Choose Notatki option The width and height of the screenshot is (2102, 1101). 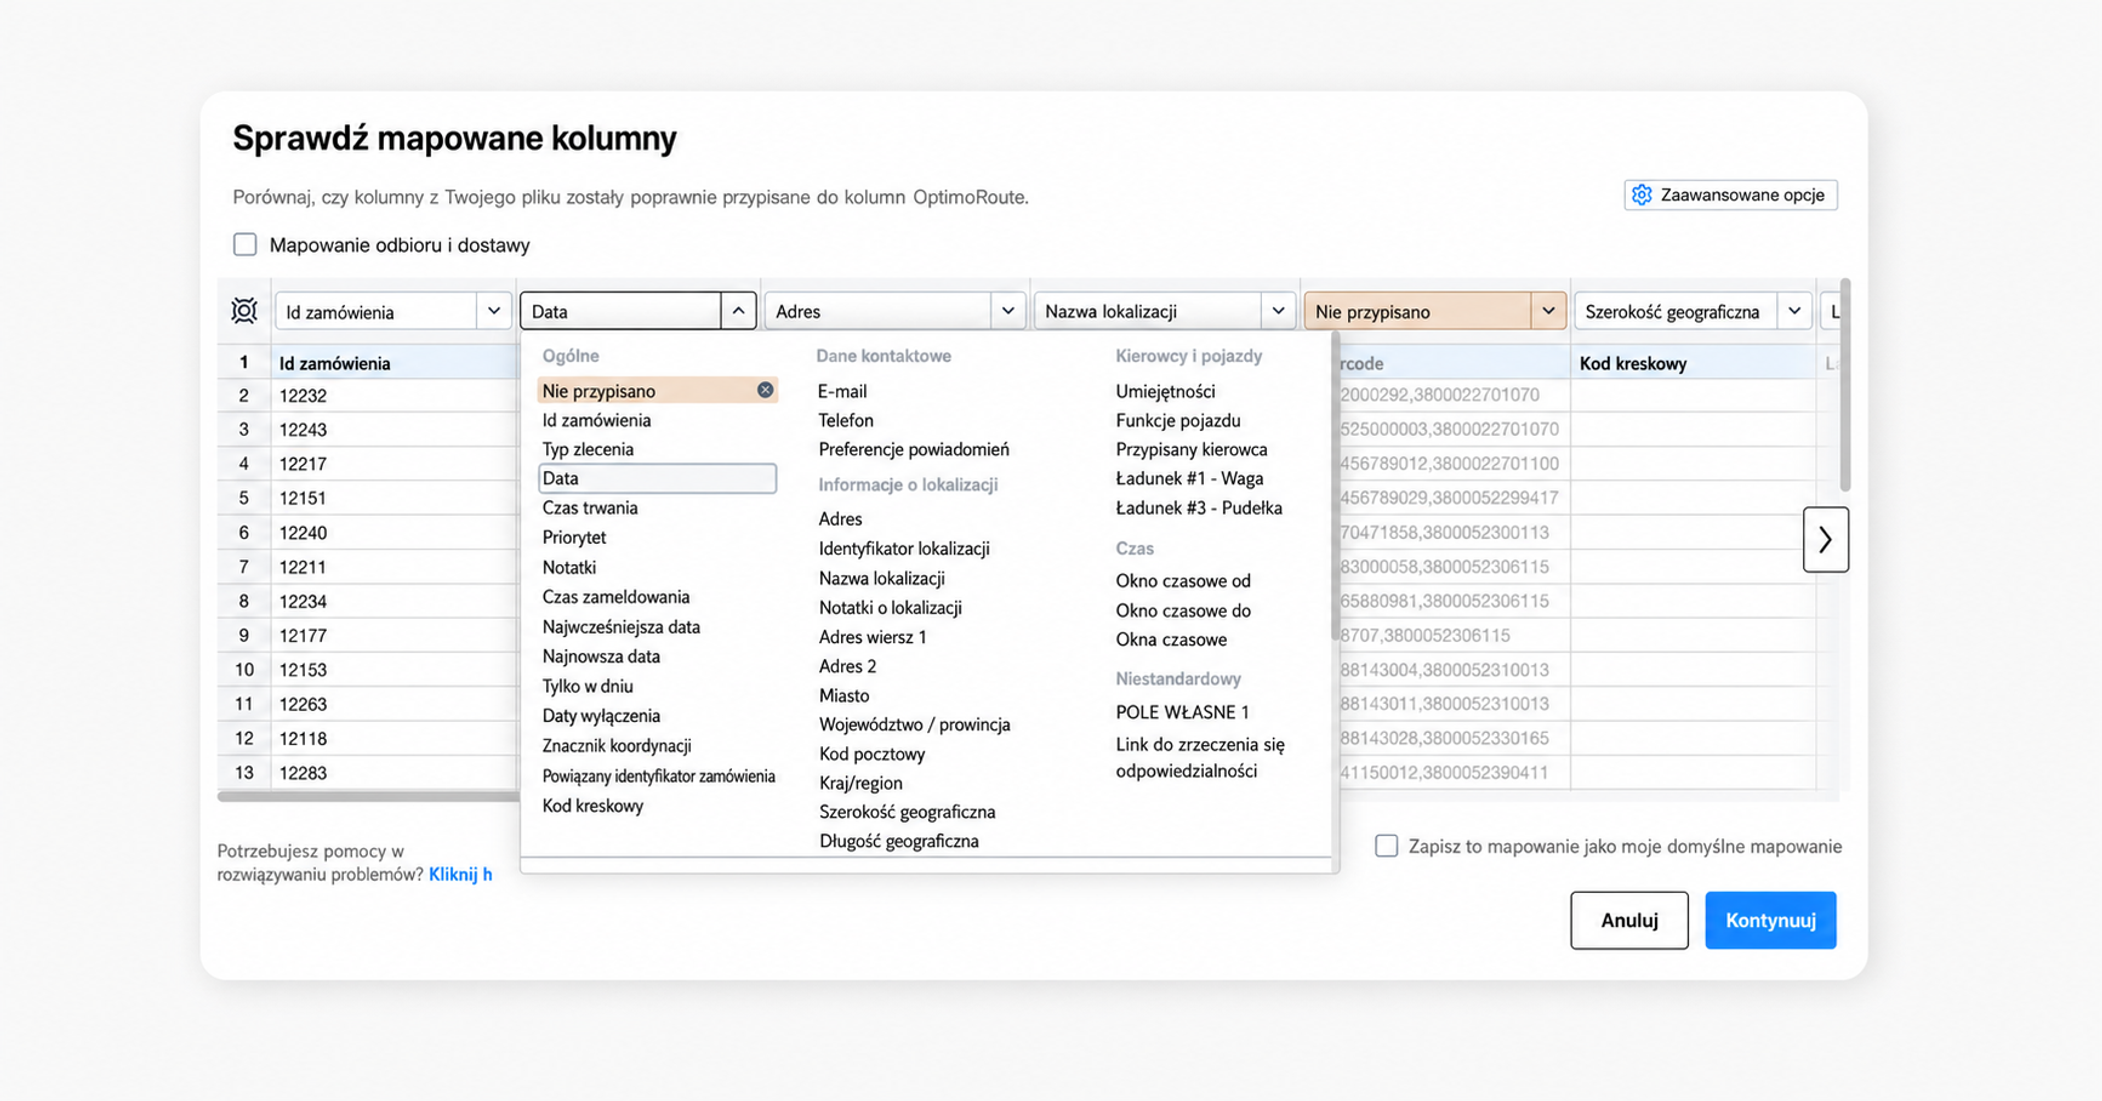(x=569, y=568)
